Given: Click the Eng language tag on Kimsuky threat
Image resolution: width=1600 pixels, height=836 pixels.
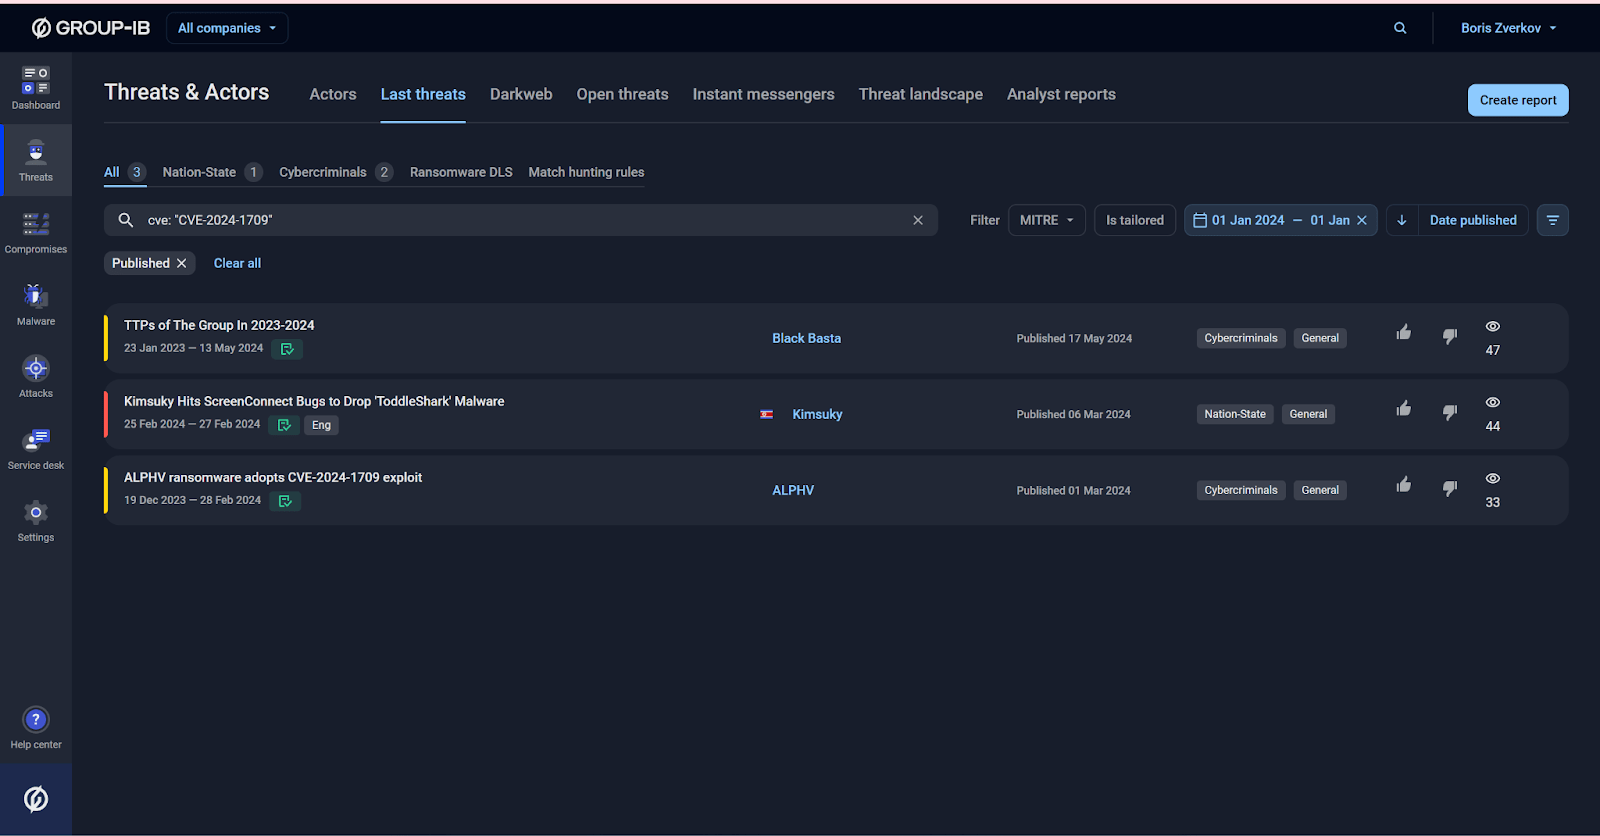Looking at the screenshot, I should point(321,425).
